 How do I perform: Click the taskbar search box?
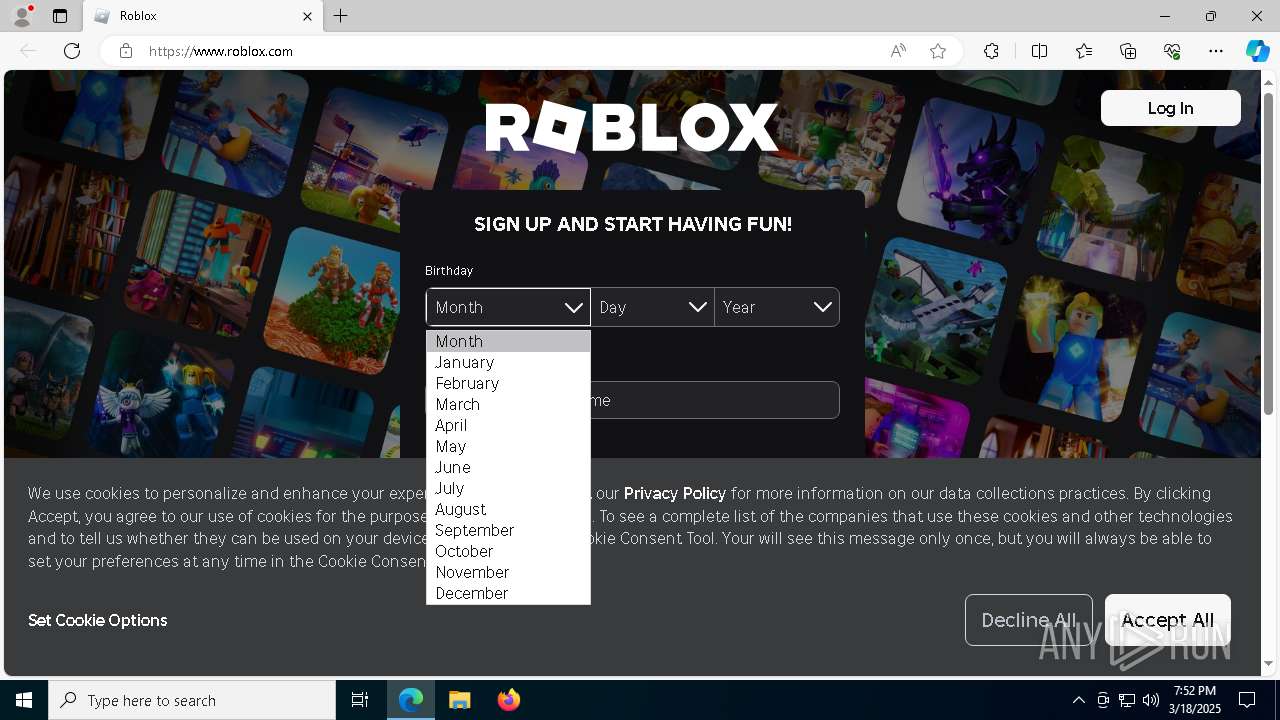[192, 700]
